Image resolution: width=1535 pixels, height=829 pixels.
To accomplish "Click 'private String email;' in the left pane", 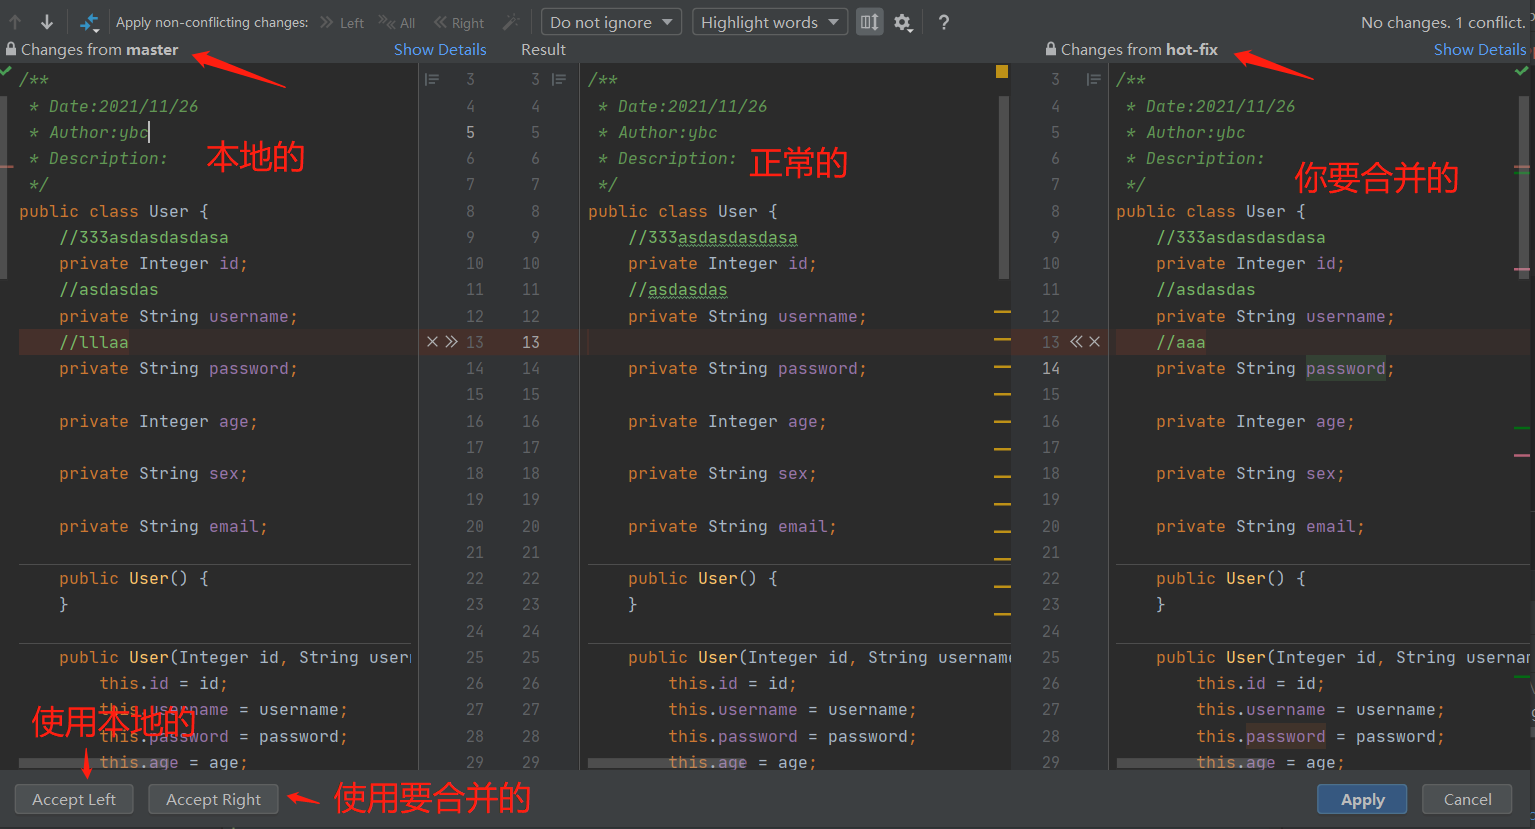I will point(163,526).
